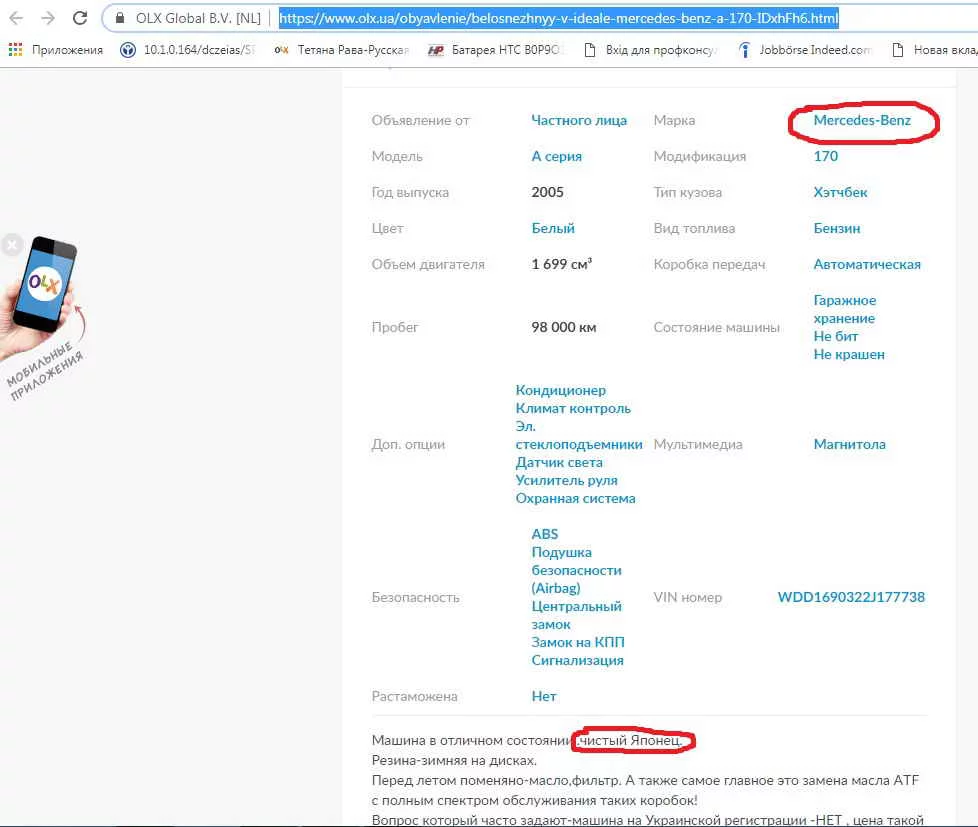Click the OLX Global B.V. [NL] certificate label

tap(198, 18)
